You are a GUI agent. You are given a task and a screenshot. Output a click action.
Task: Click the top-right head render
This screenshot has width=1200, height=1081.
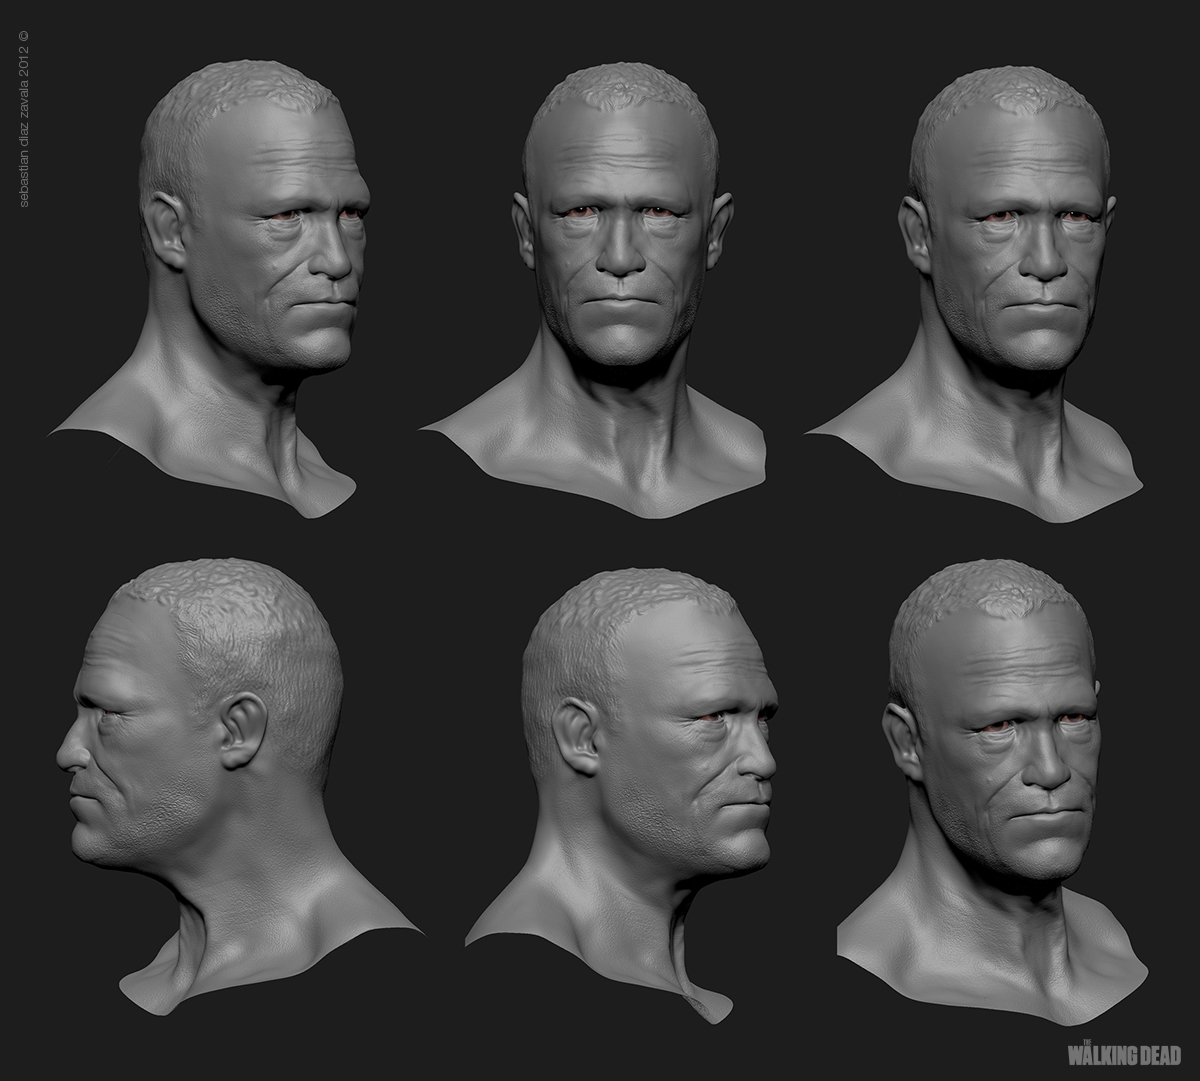(x=975, y=293)
